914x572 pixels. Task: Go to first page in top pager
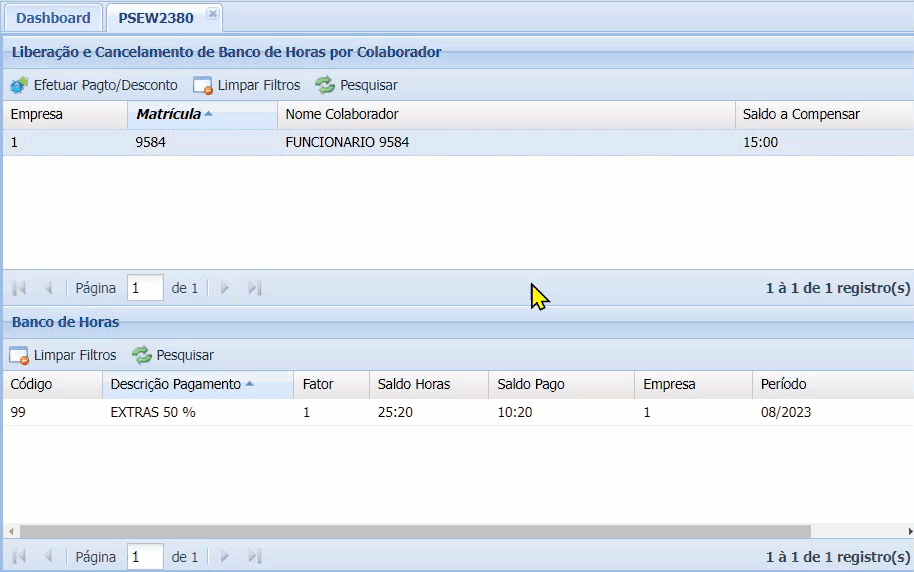tap(19, 288)
